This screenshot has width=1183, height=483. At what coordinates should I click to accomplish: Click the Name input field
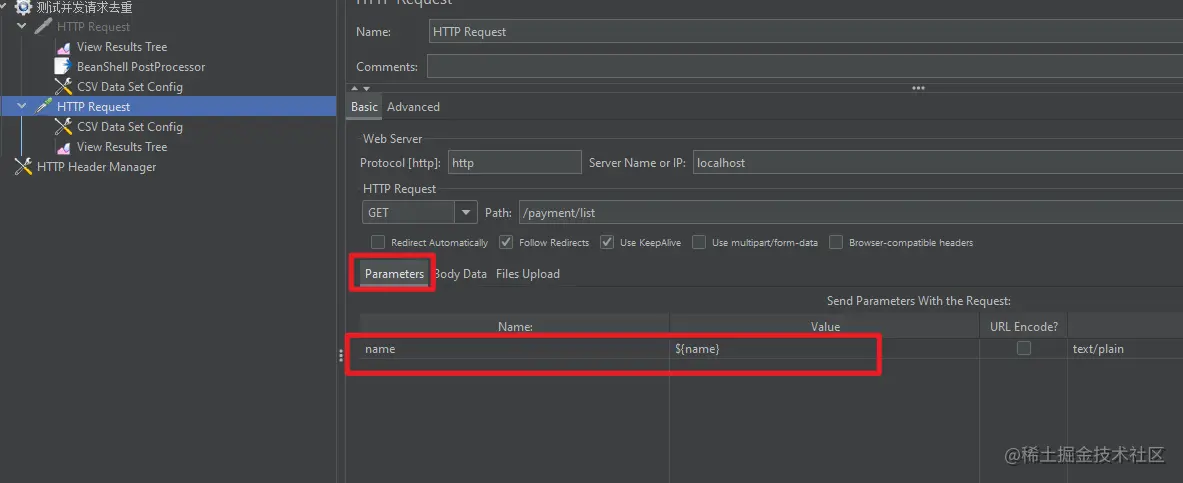point(805,32)
